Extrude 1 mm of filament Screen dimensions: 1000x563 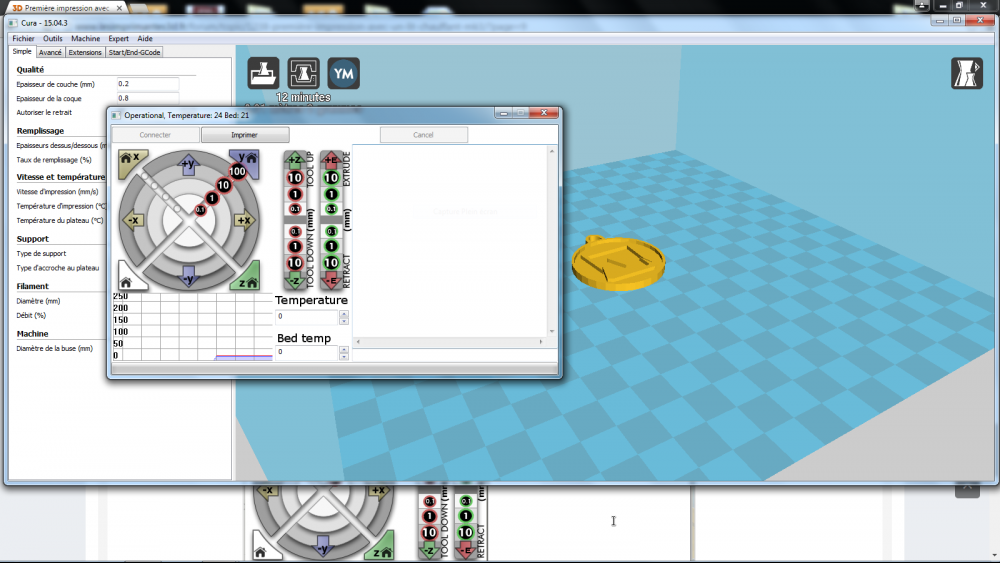tap(331, 194)
